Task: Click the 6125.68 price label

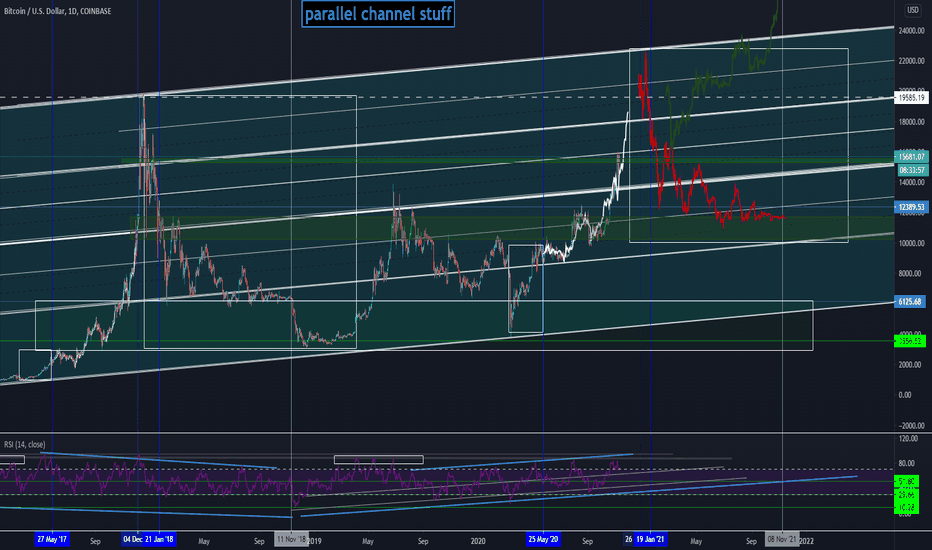Action: click(x=910, y=301)
